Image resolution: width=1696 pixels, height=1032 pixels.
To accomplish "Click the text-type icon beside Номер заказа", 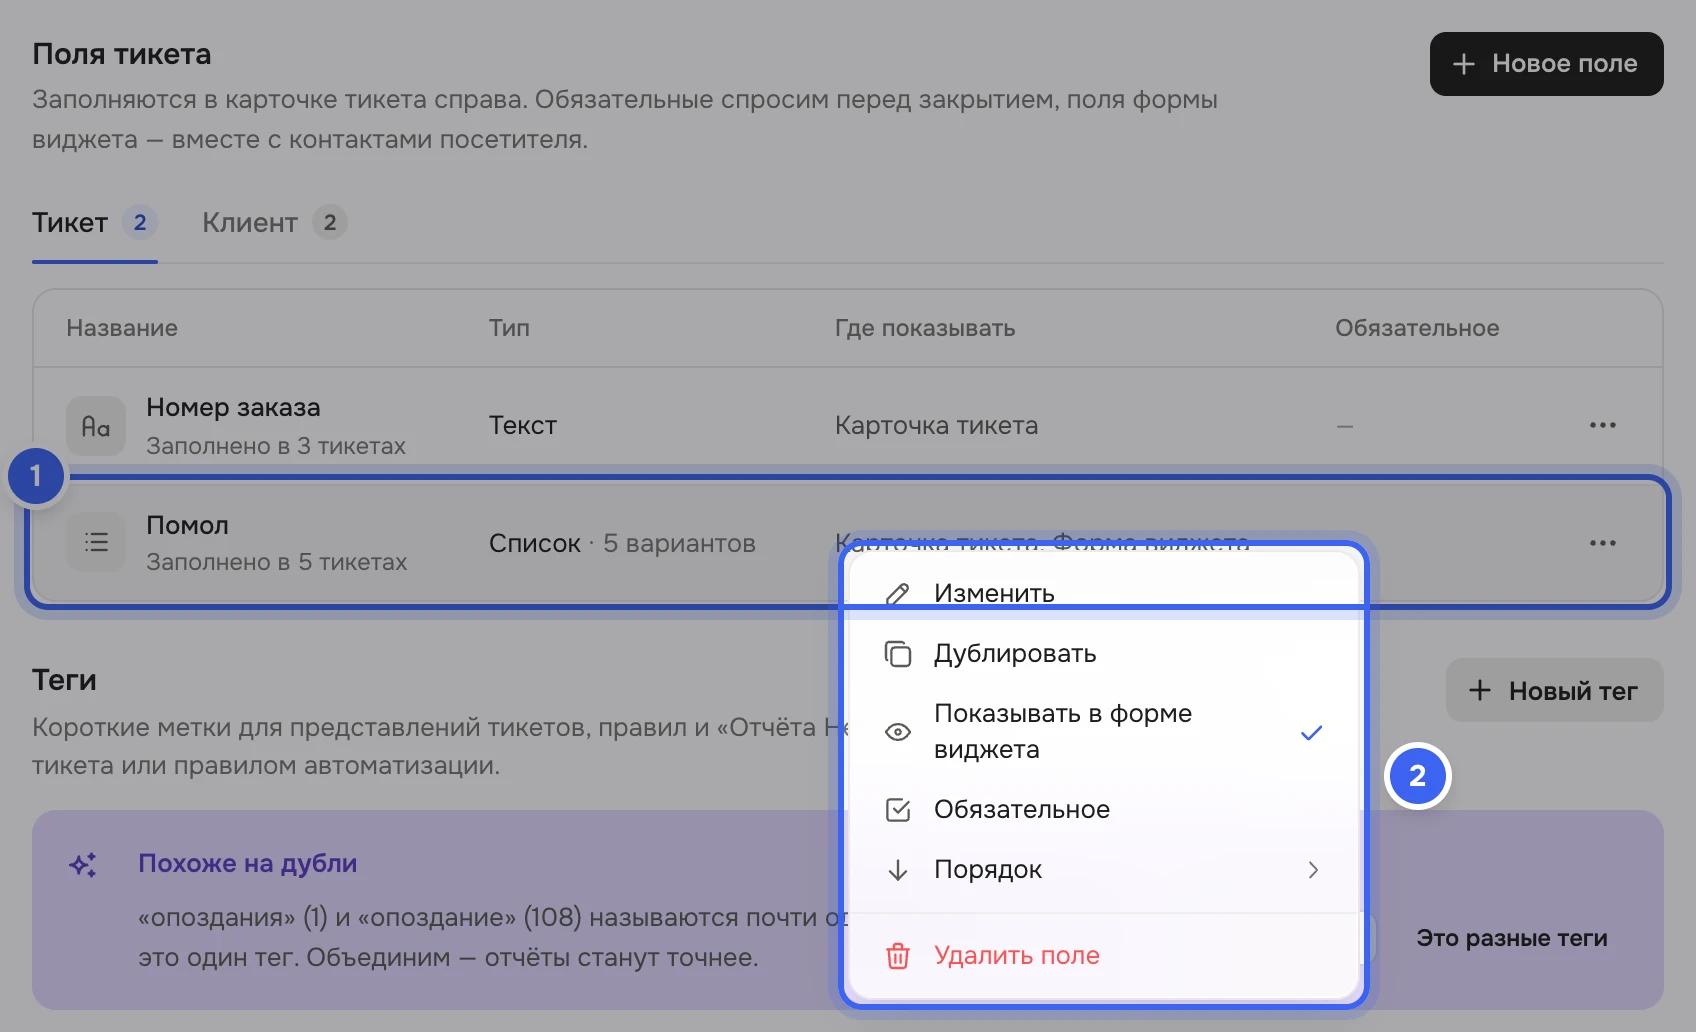I will click(96, 426).
